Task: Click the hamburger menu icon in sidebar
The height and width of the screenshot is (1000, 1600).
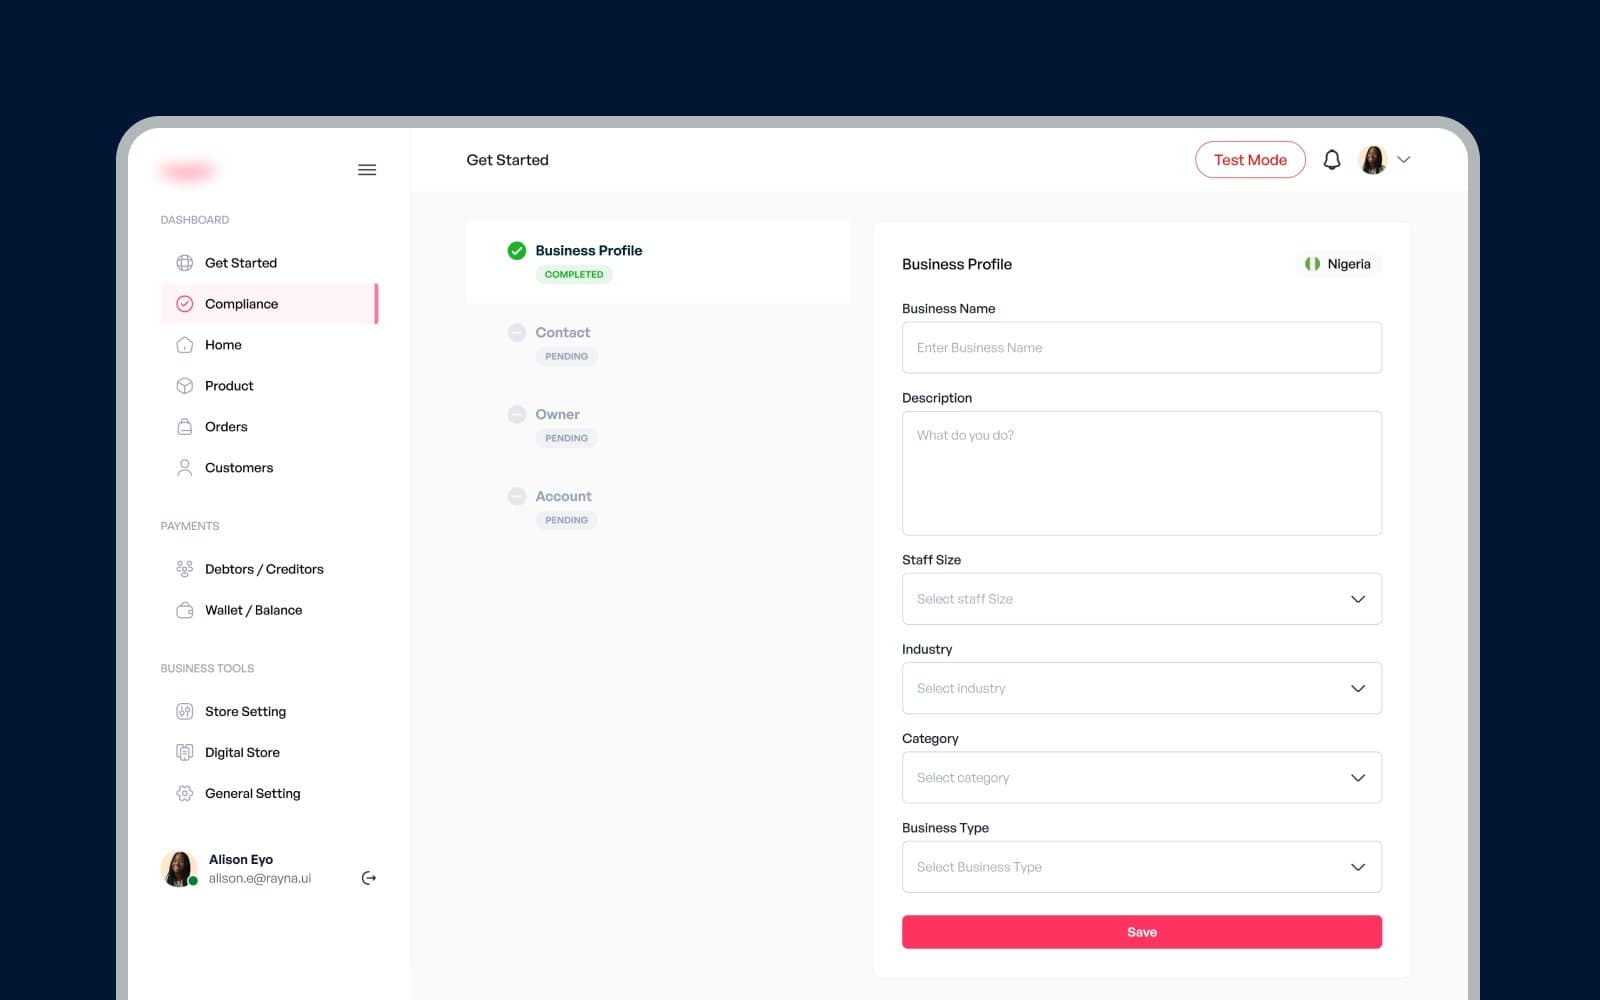Action: click(x=367, y=170)
